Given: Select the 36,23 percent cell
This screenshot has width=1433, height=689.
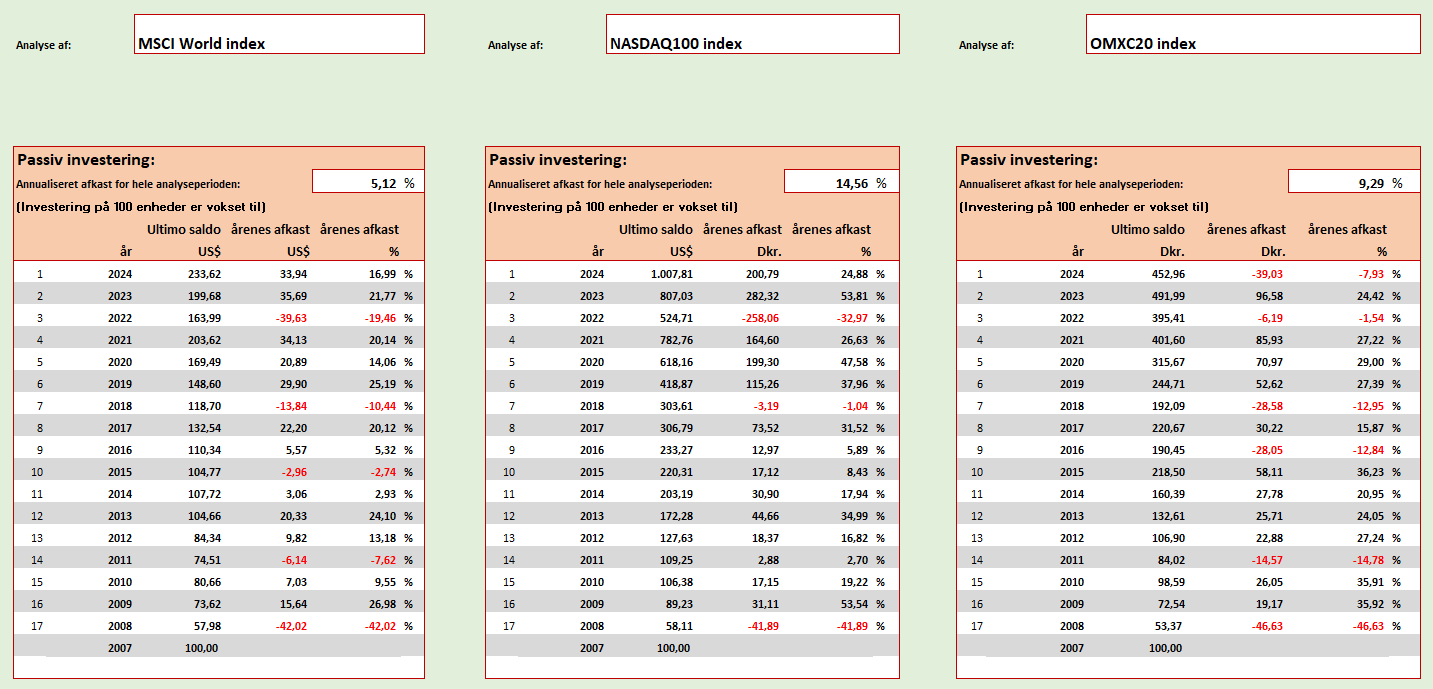Looking at the screenshot, I should click(1369, 472).
